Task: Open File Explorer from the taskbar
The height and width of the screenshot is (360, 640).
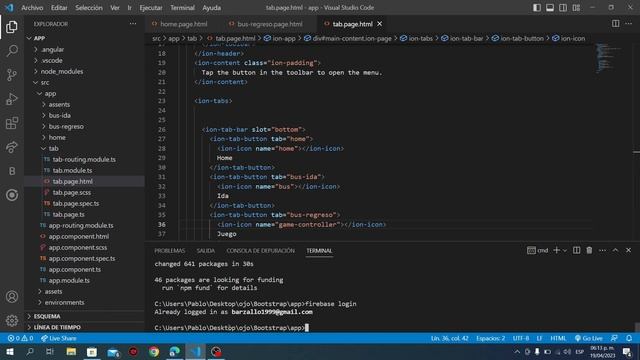Action: [x=71, y=352]
